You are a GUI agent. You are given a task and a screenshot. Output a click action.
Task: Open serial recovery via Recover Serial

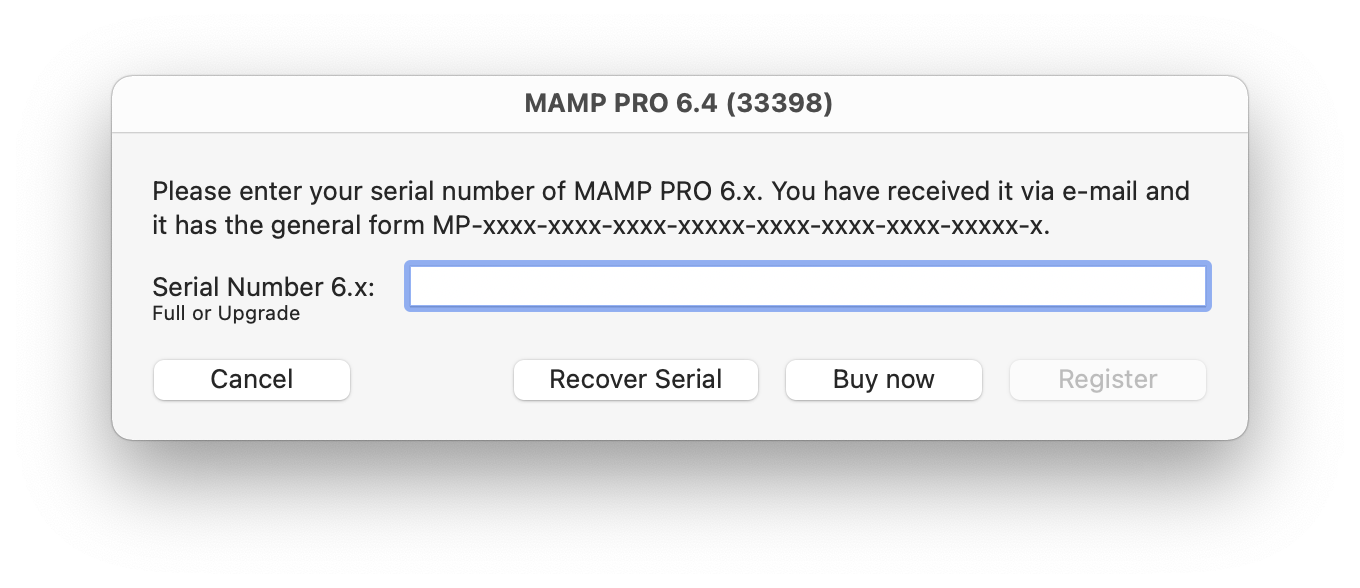(635, 379)
